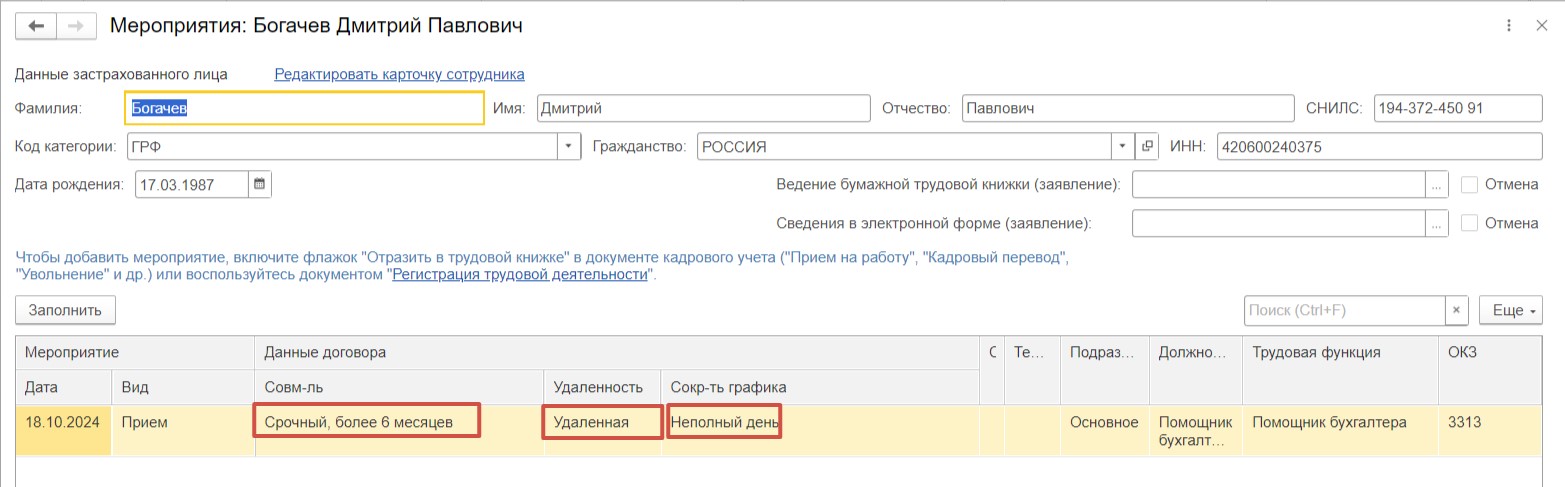Focus the Фамилия field with Богачев
This screenshot has width=1565, height=487.
coord(305,108)
